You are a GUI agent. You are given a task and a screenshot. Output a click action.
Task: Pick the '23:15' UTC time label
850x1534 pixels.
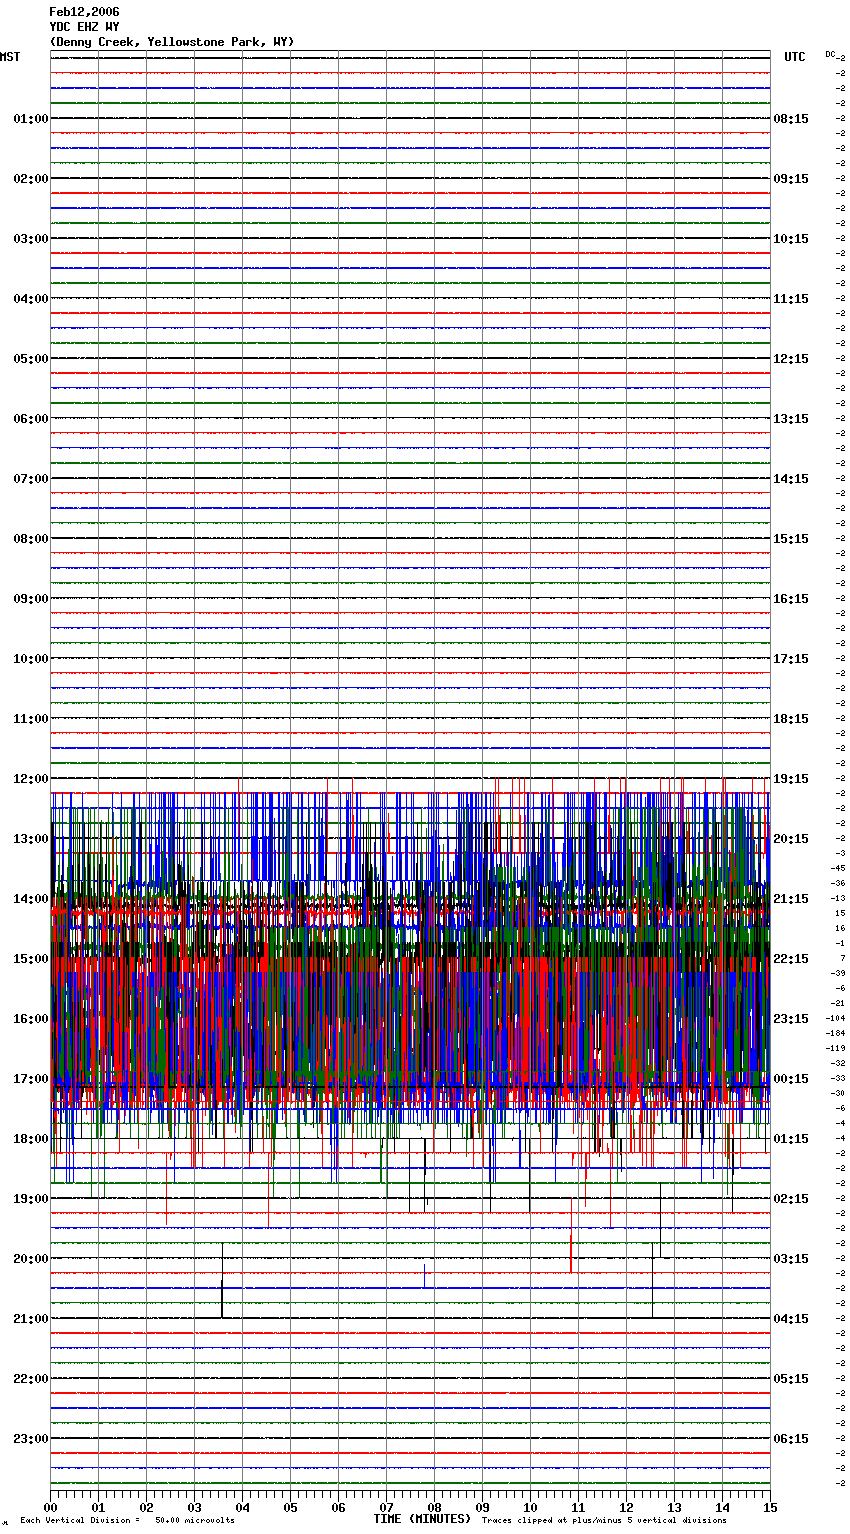[x=791, y=1019]
